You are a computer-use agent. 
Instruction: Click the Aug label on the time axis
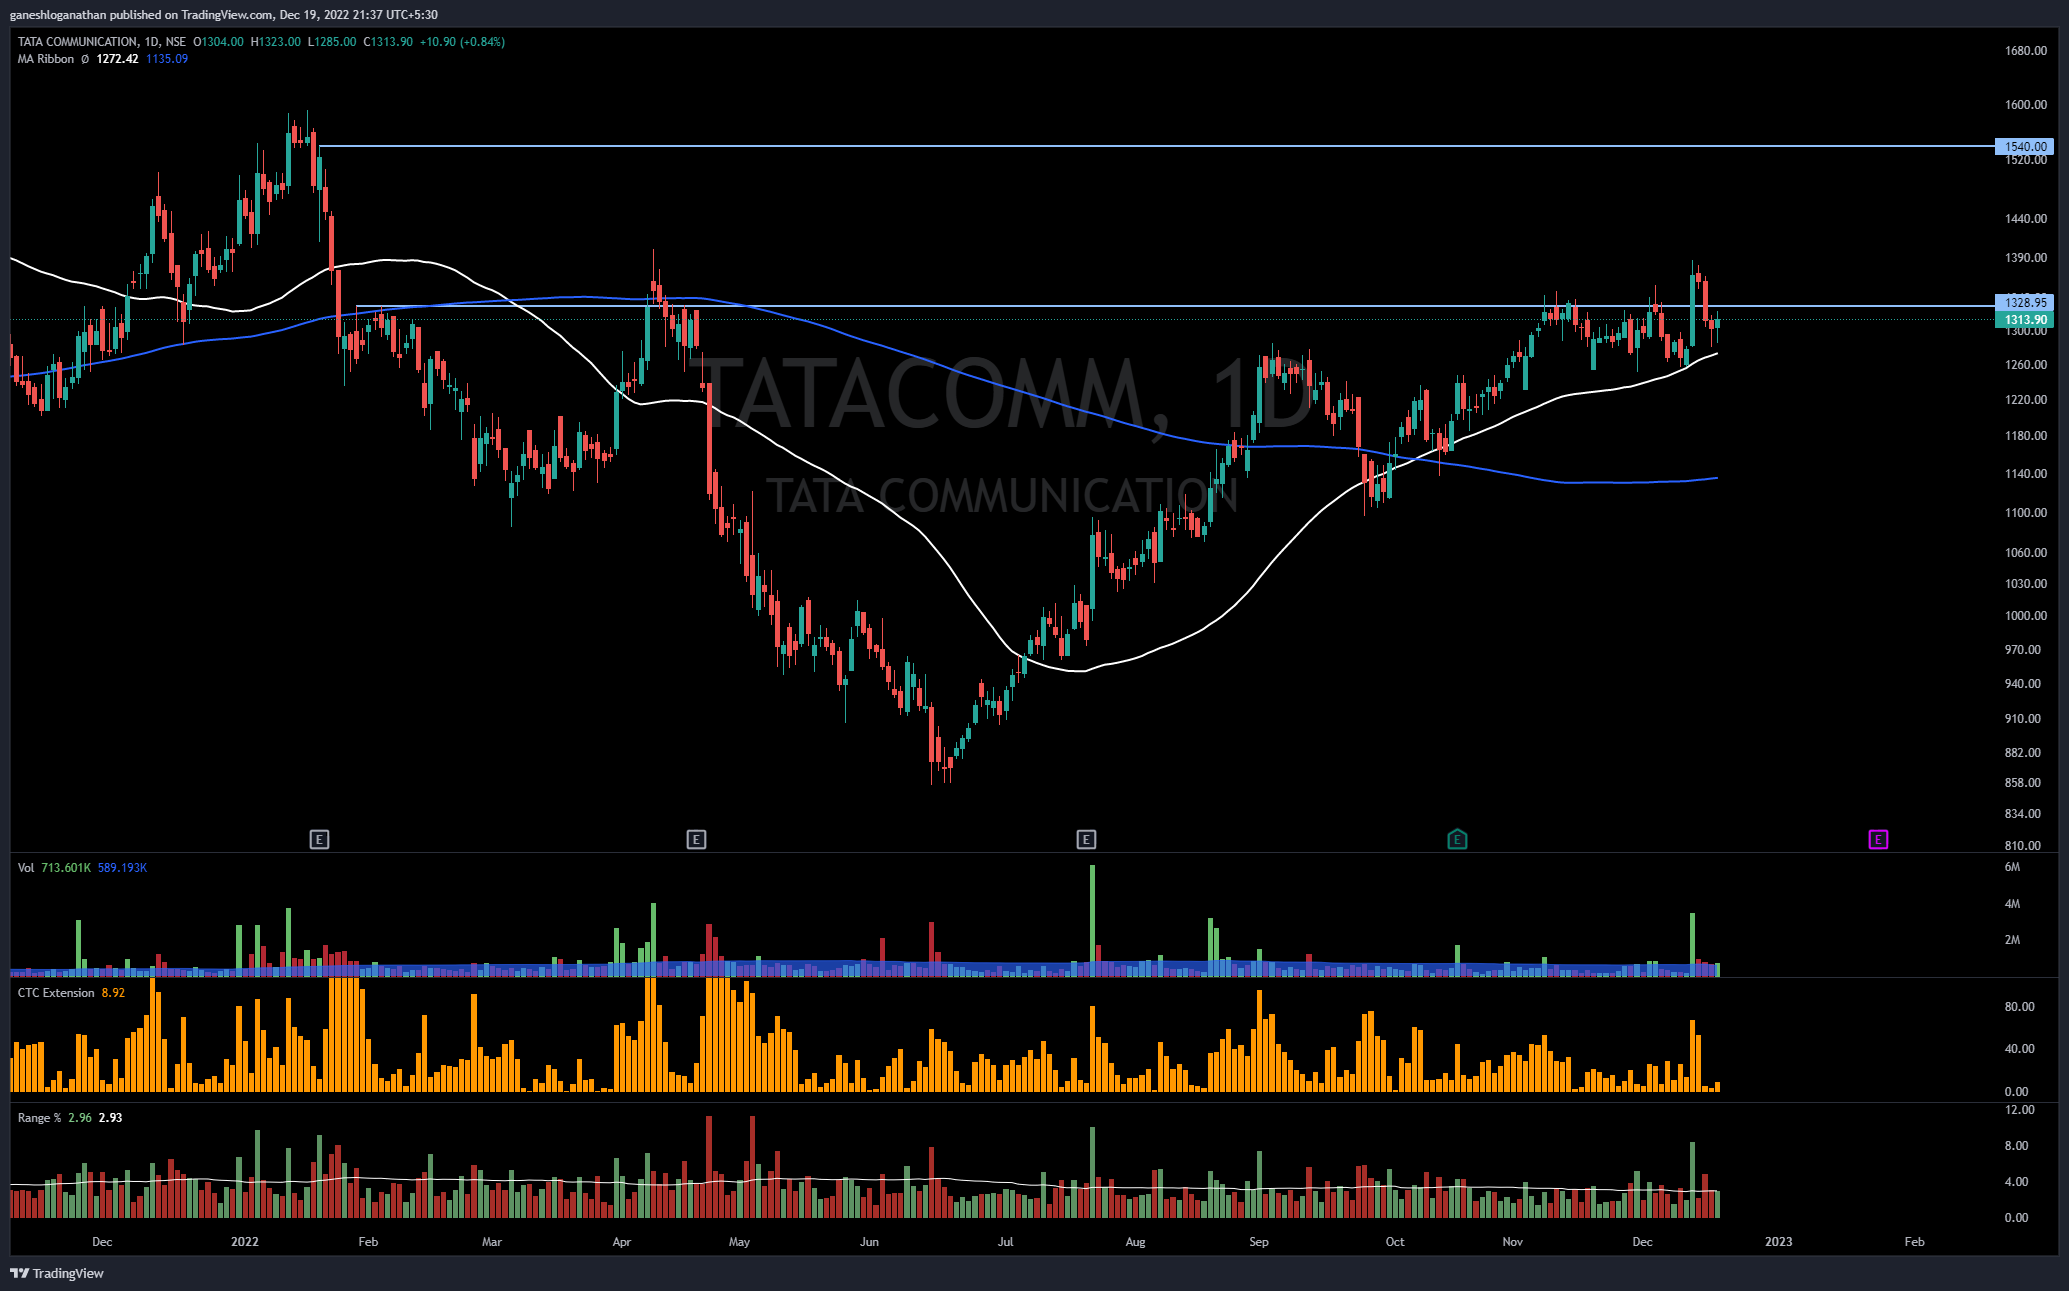click(x=1136, y=1242)
